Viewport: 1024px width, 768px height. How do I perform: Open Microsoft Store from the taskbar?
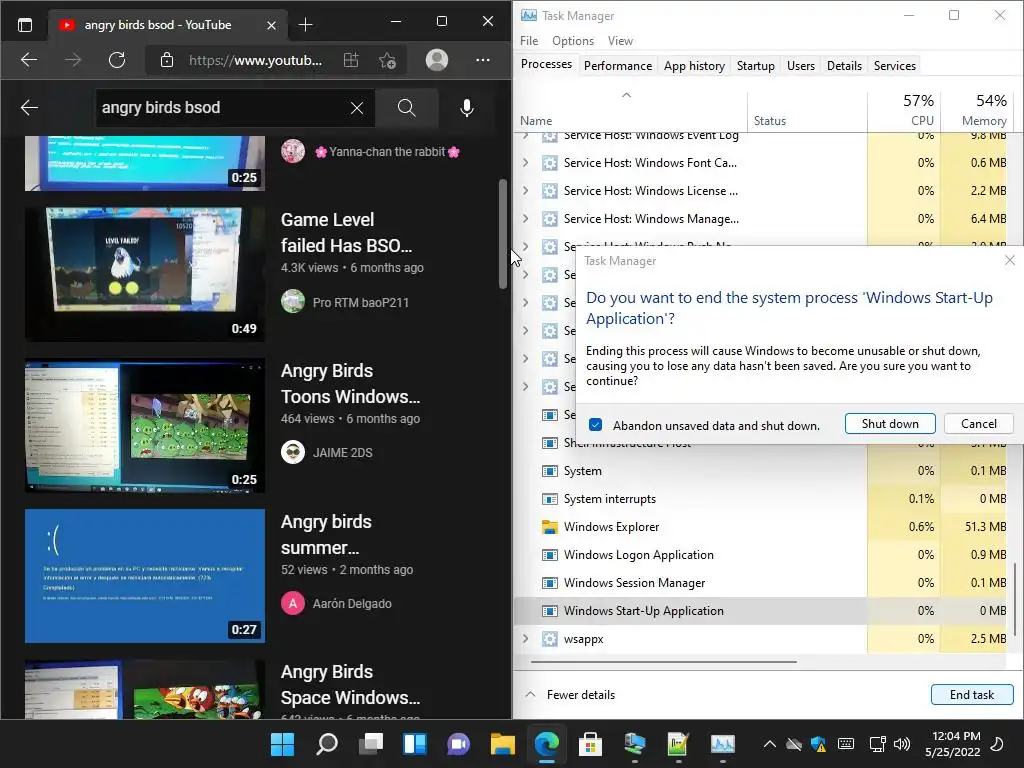(x=590, y=743)
